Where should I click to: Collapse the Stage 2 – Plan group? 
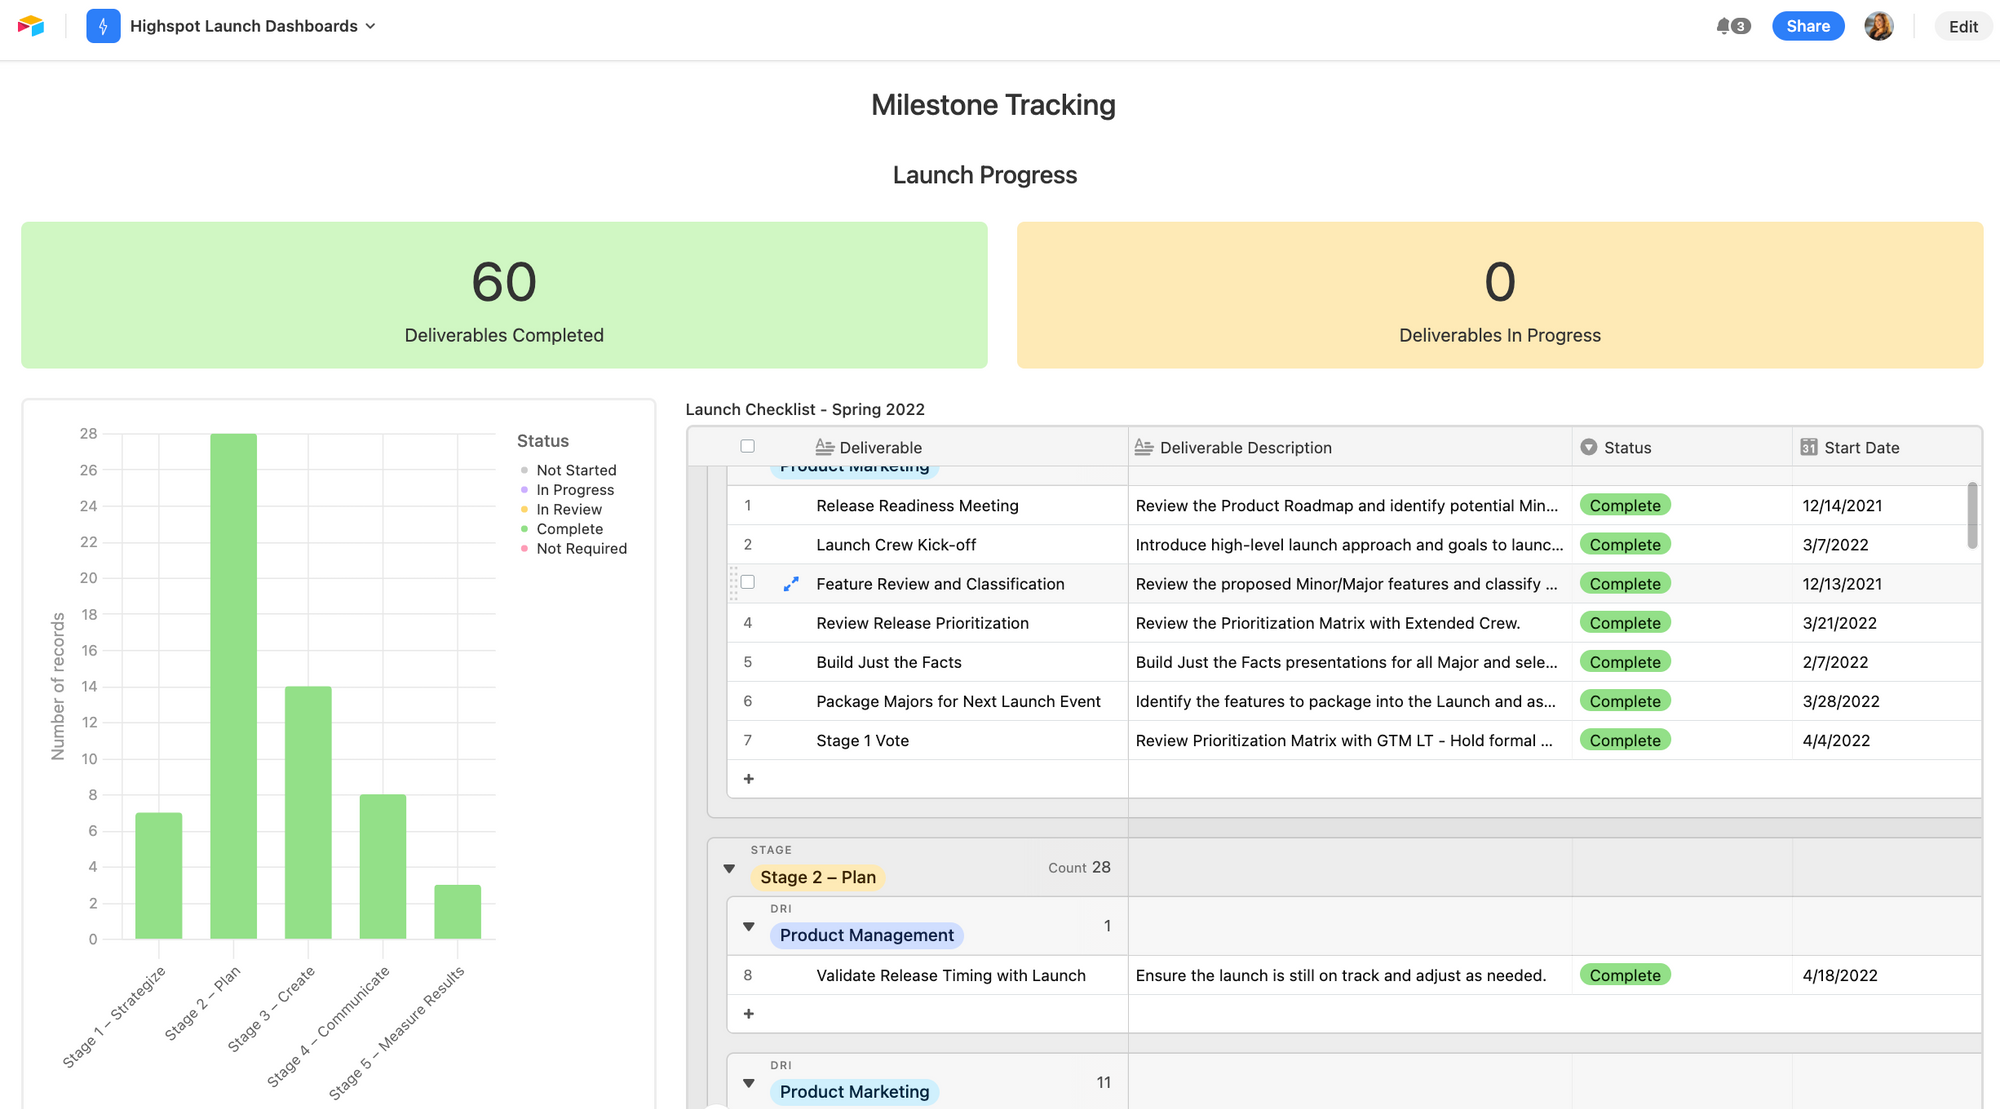[729, 868]
